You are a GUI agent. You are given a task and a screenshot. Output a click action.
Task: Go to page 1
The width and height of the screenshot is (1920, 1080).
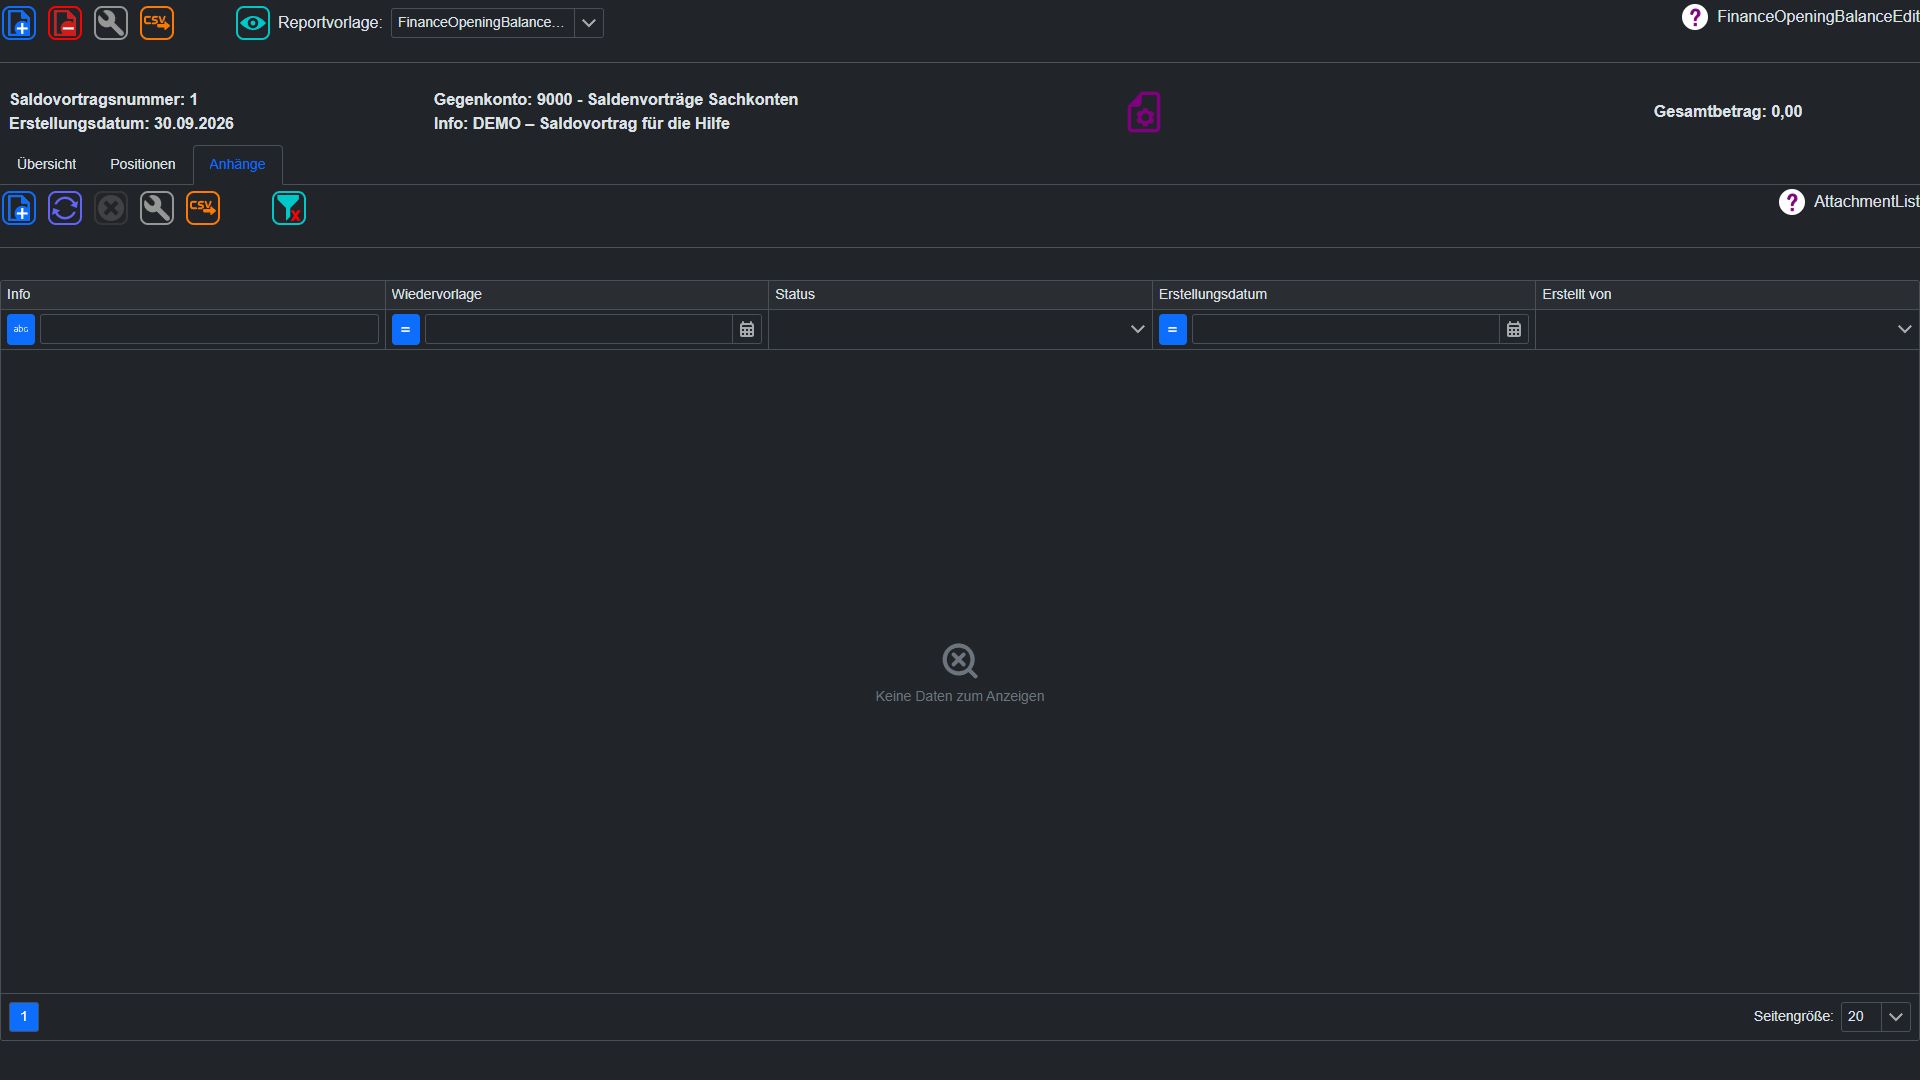pos(24,1017)
